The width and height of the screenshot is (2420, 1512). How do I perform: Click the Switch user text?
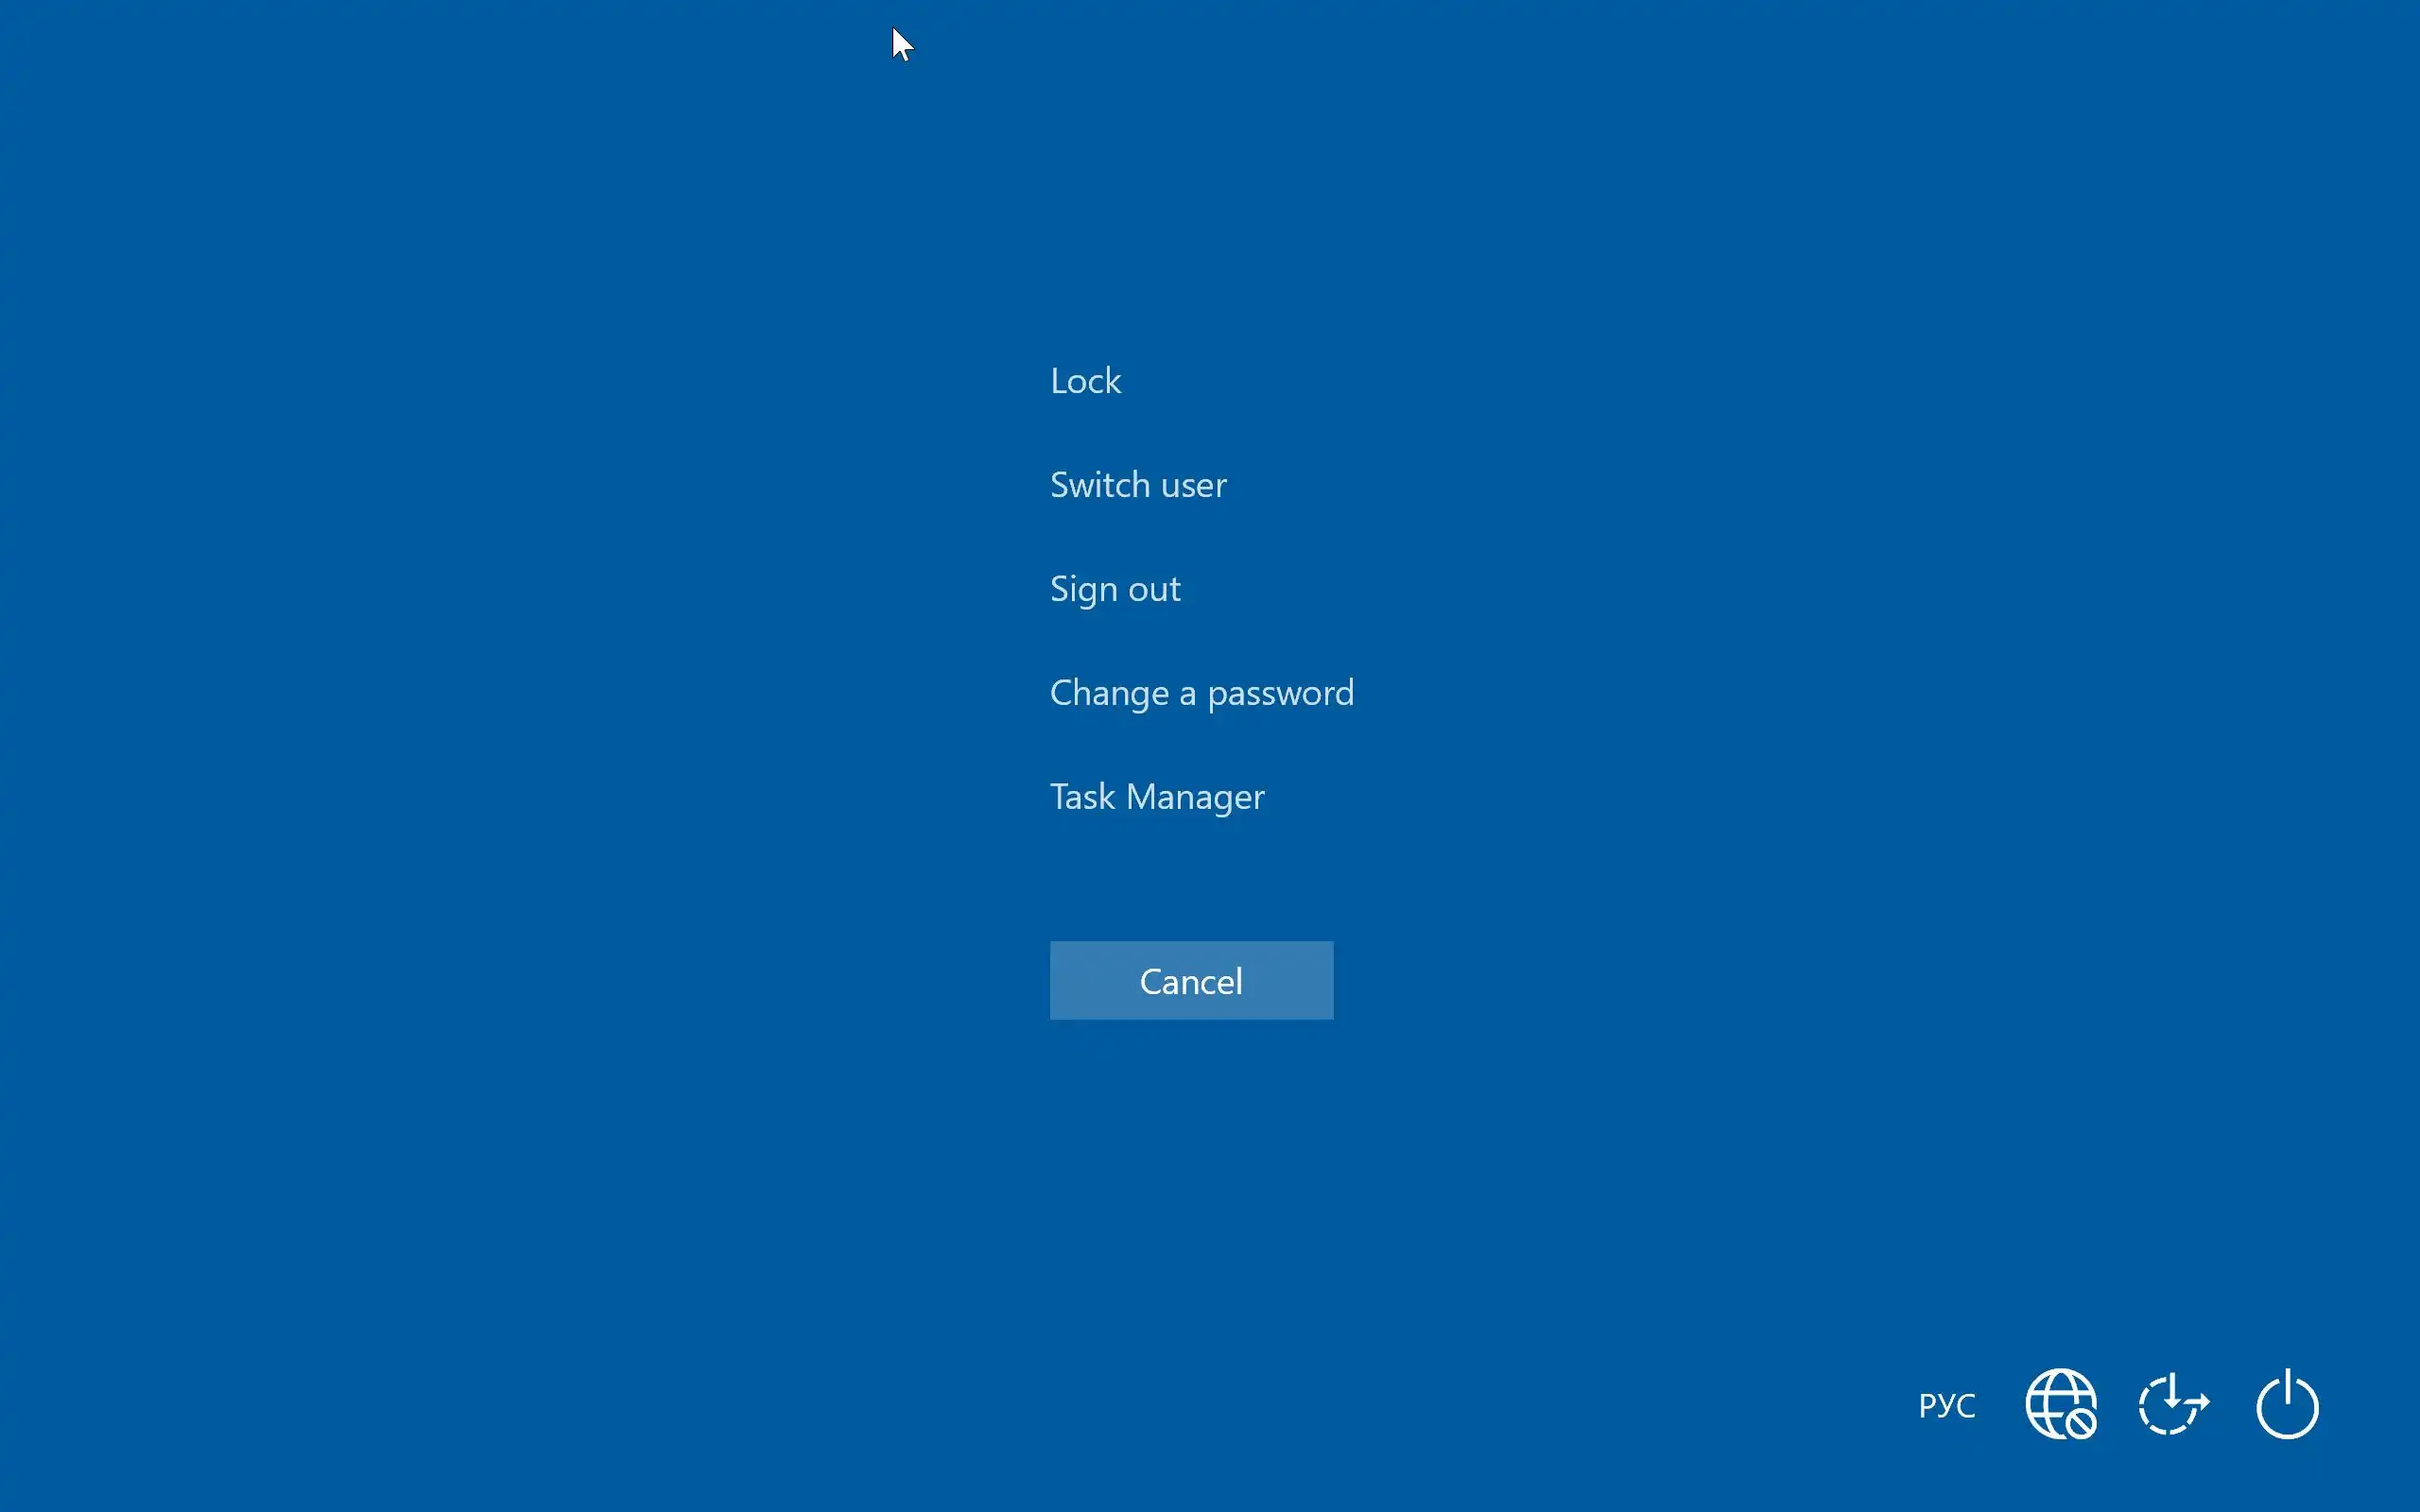coord(1137,485)
